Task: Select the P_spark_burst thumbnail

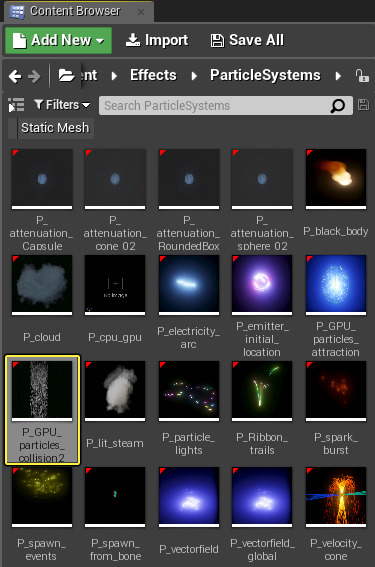Action: pos(336,391)
